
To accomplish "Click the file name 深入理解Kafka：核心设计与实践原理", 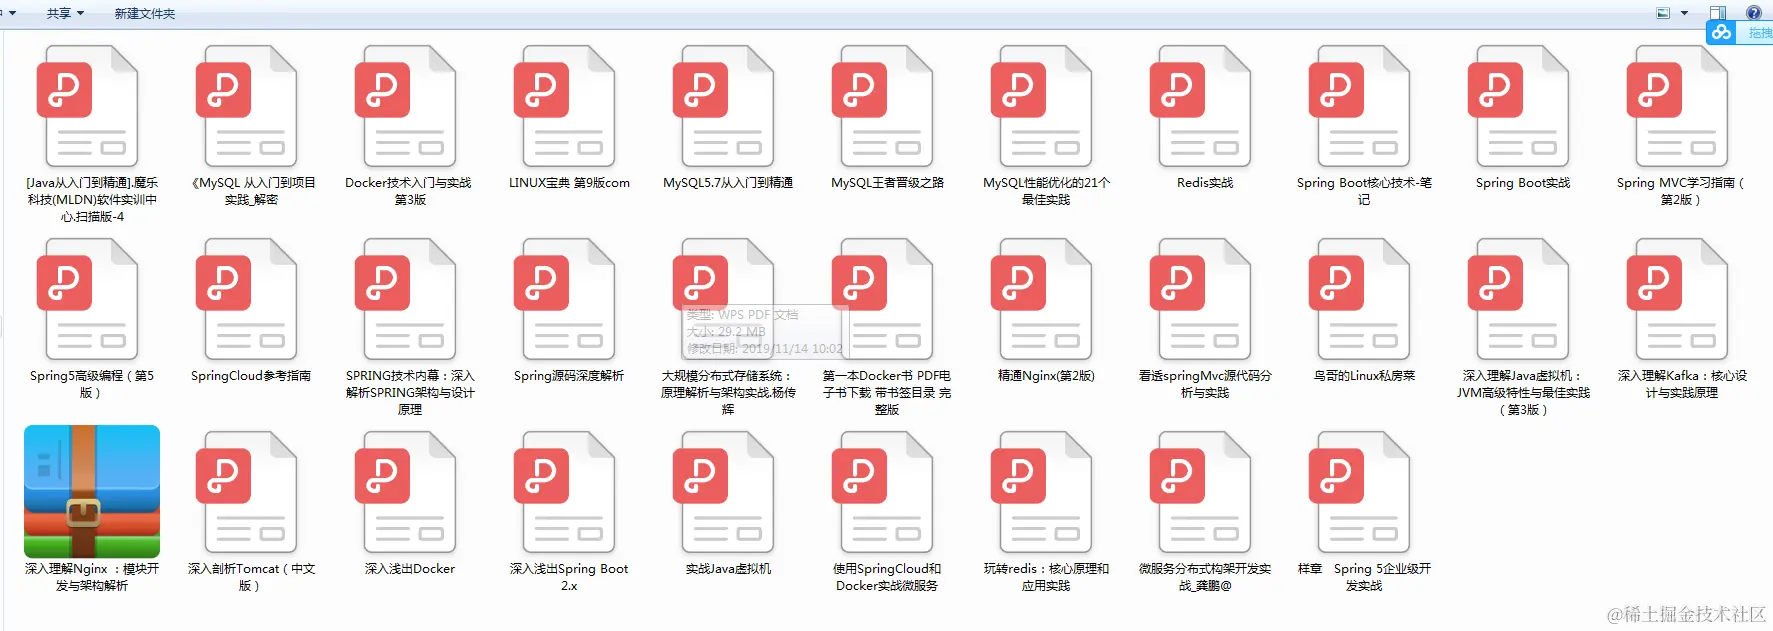I will click(x=1682, y=384).
